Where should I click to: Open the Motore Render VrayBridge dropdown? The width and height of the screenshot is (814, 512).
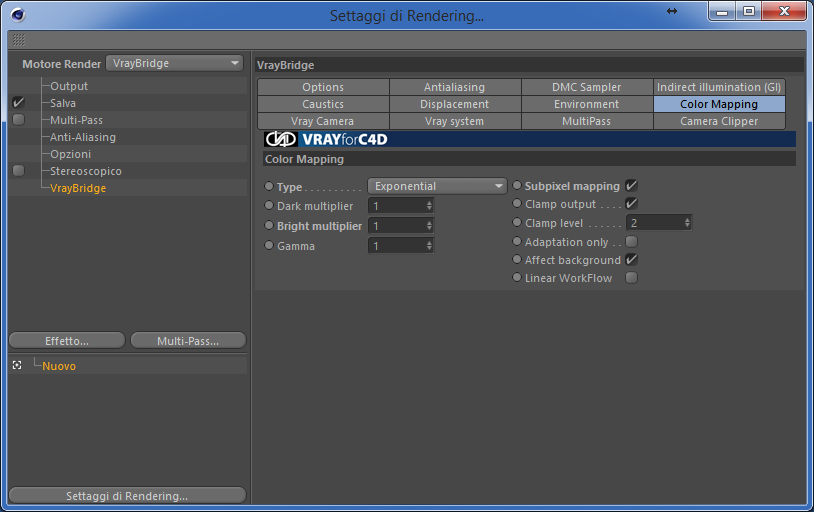174,63
